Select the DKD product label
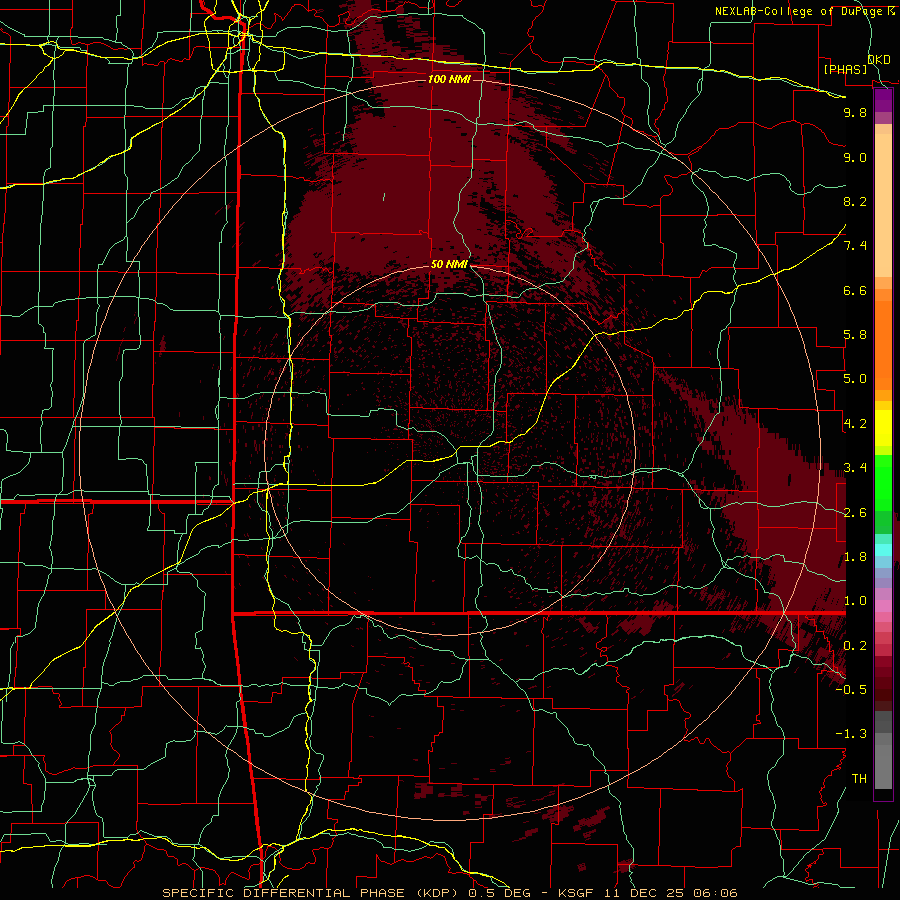Screen dimensions: 900x900 (878, 60)
